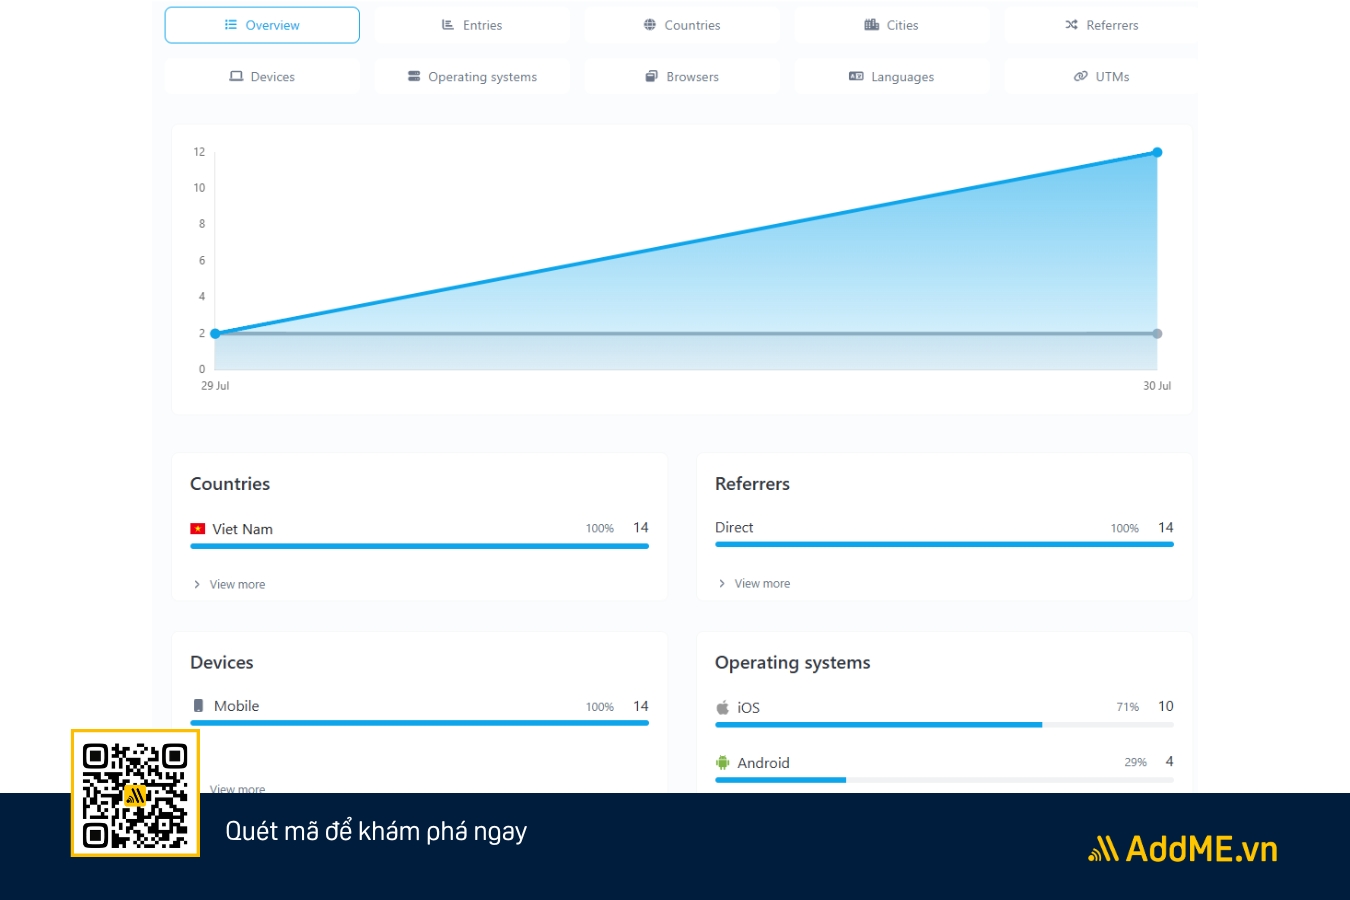Click the 29% value for Android
Viewport: 1350px width, 900px height.
point(1135,762)
